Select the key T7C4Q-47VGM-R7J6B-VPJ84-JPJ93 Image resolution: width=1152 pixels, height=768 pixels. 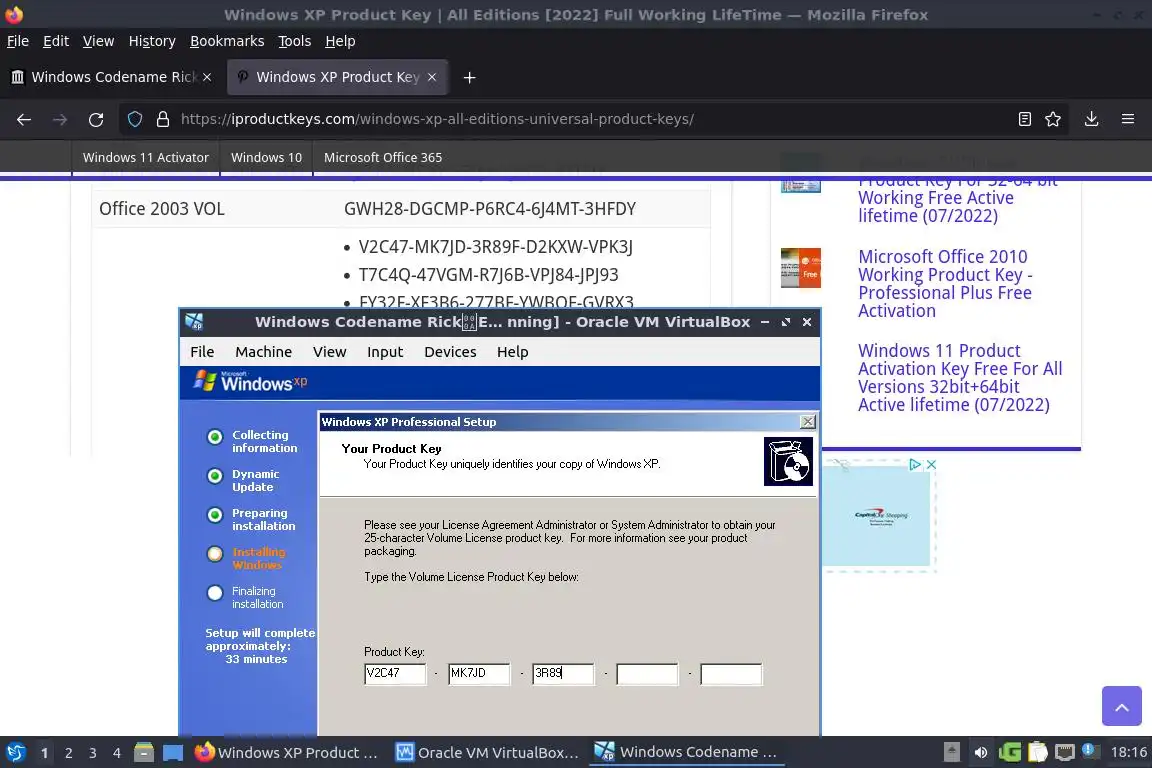point(488,275)
